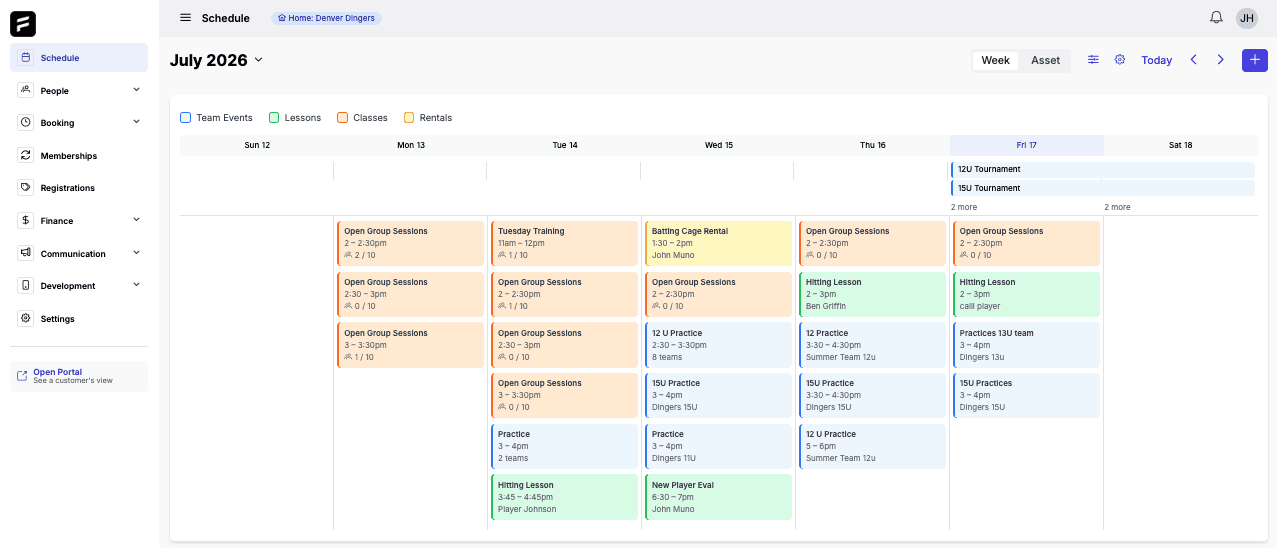
Task: Open the July 2026 month dropdown
Action: pos(216,60)
